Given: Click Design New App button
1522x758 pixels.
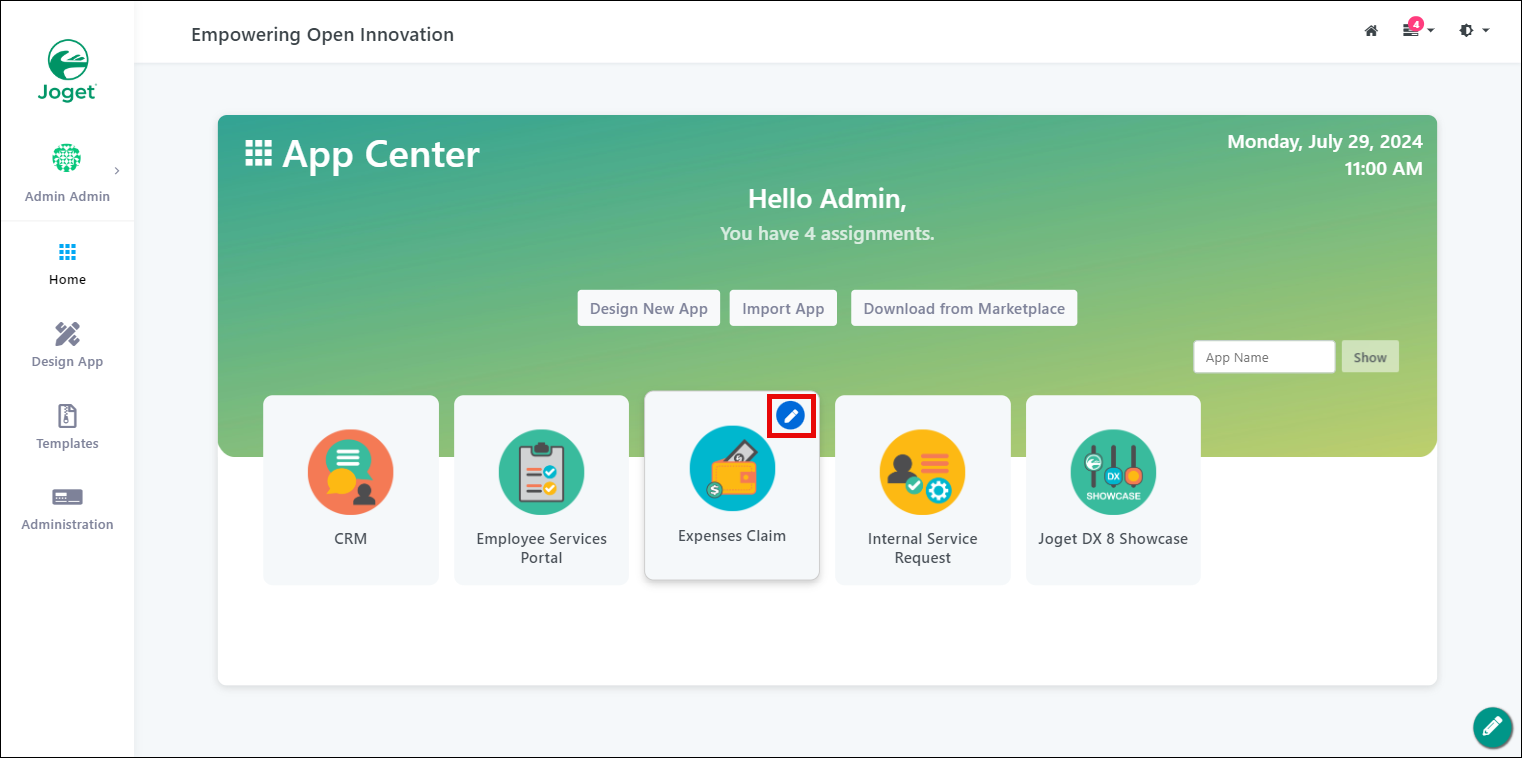Looking at the screenshot, I should pos(649,308).
